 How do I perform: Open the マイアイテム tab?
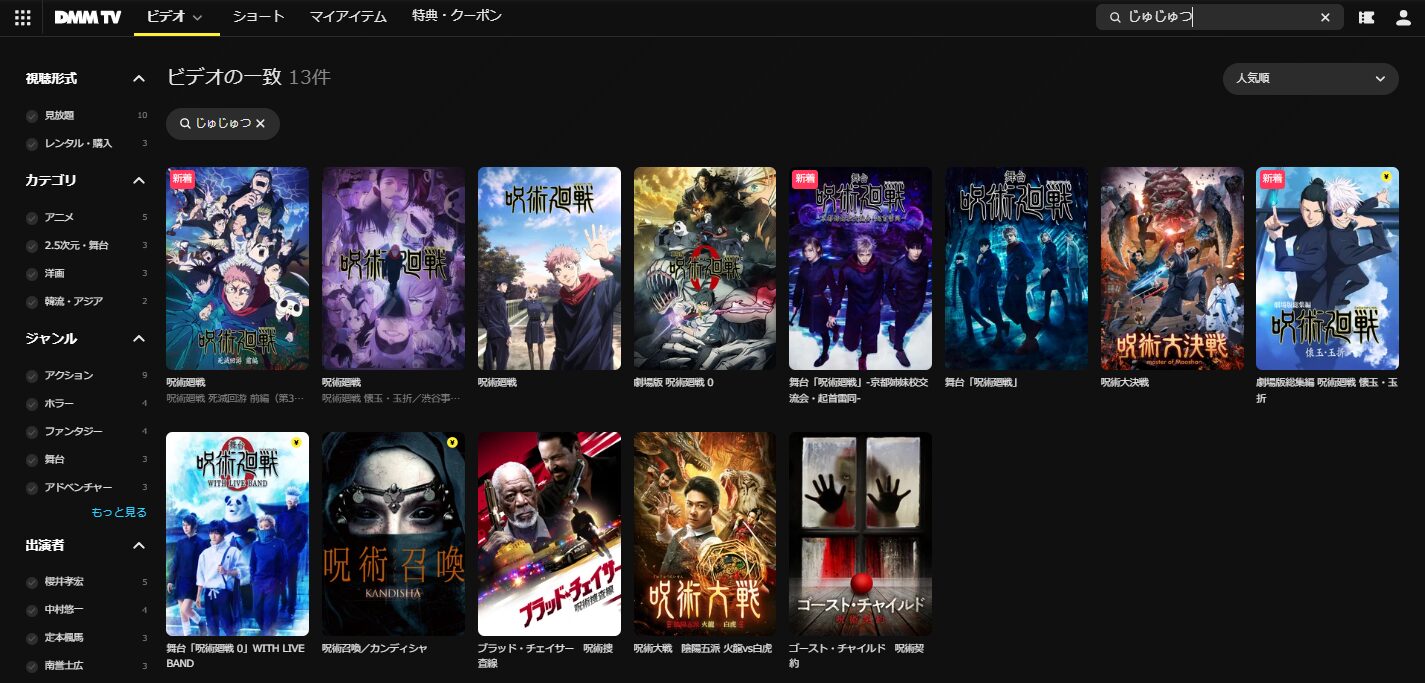click(348, 17)
